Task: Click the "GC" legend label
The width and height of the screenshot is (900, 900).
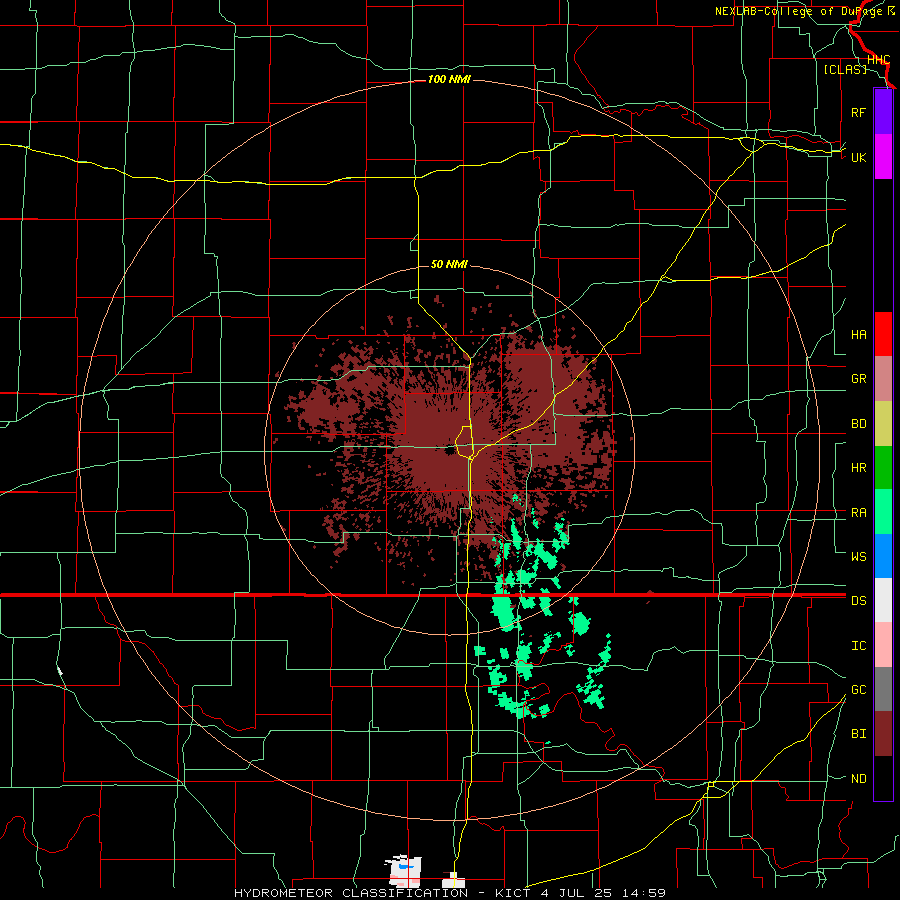Action: (858, 690)
